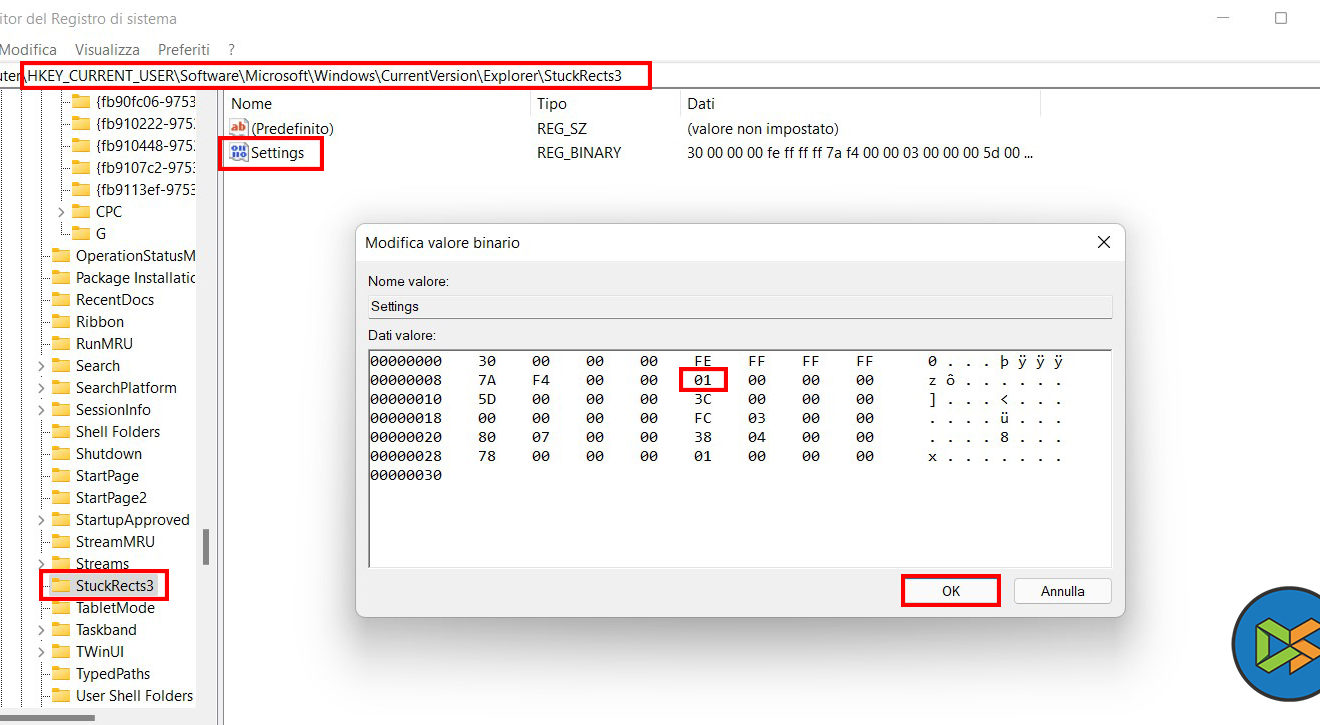Click the "(valore non impostato)" data cell

763,128
